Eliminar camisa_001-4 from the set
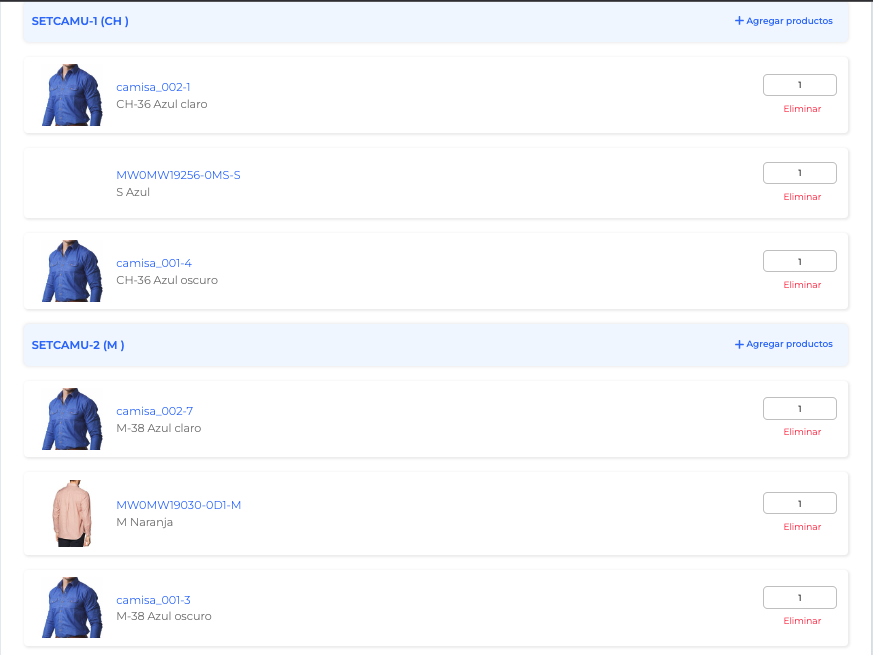 click(802, 285)
